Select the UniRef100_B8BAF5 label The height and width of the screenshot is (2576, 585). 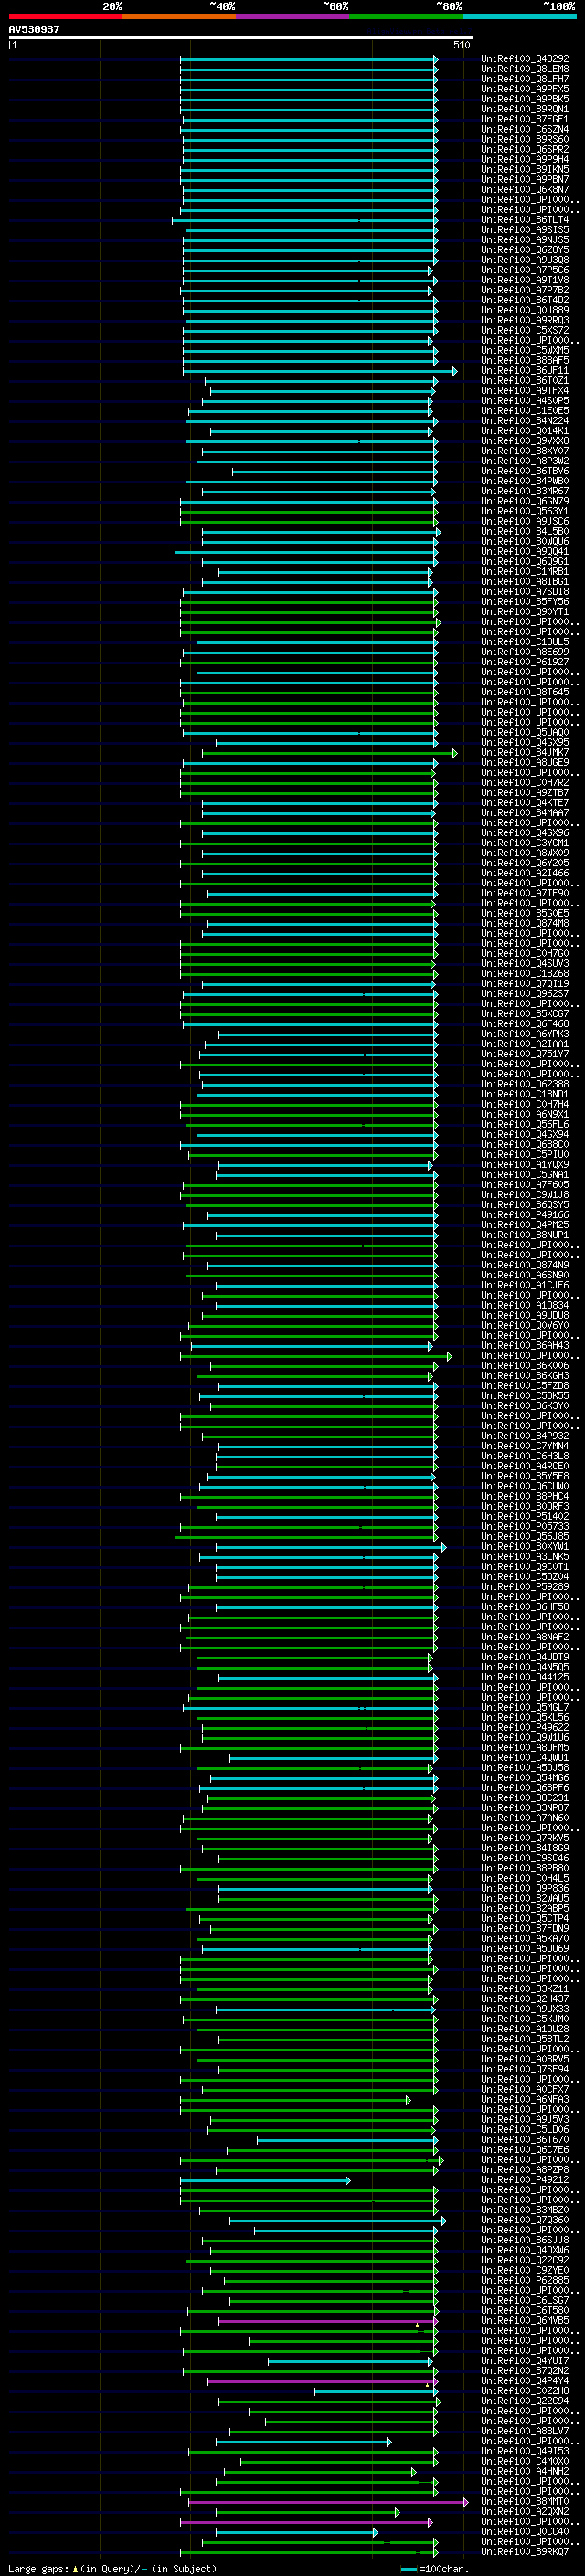click(525, 360)
